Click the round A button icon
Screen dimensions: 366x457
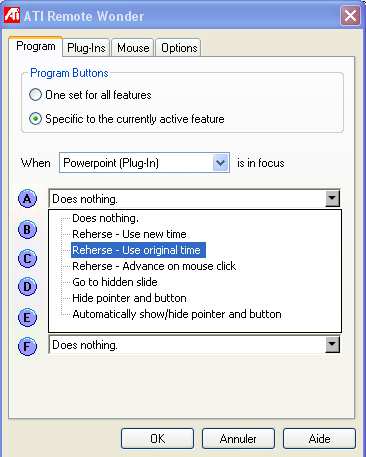coord(27,199)
